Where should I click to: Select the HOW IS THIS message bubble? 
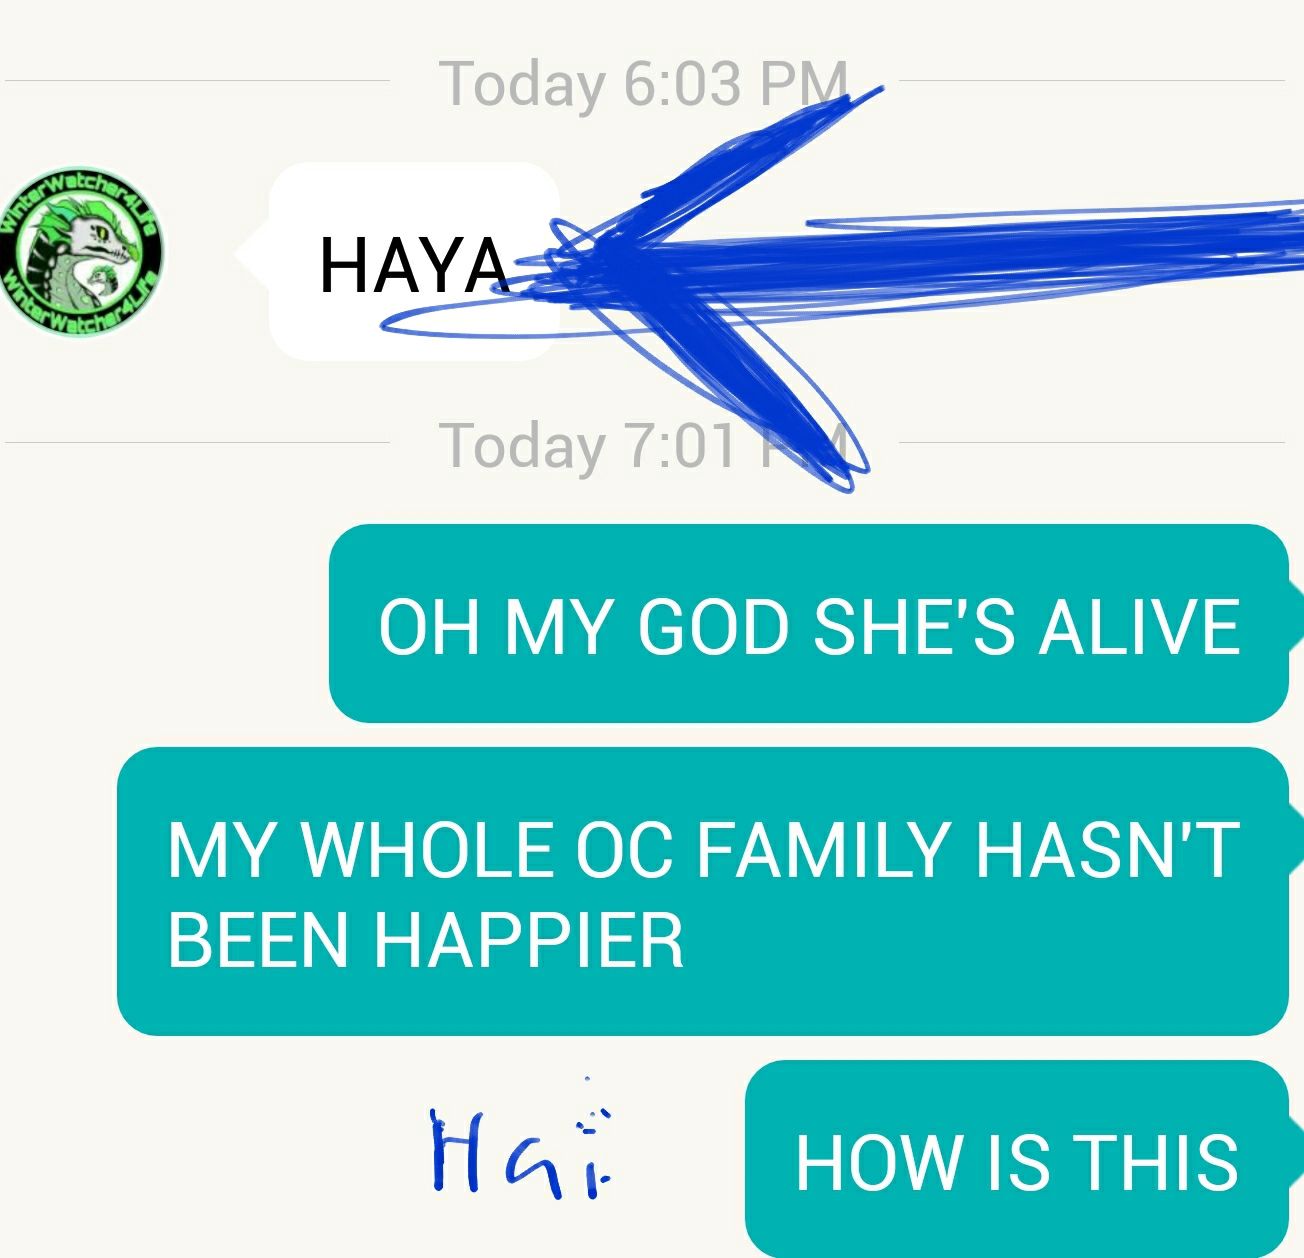(1017, 1159)
